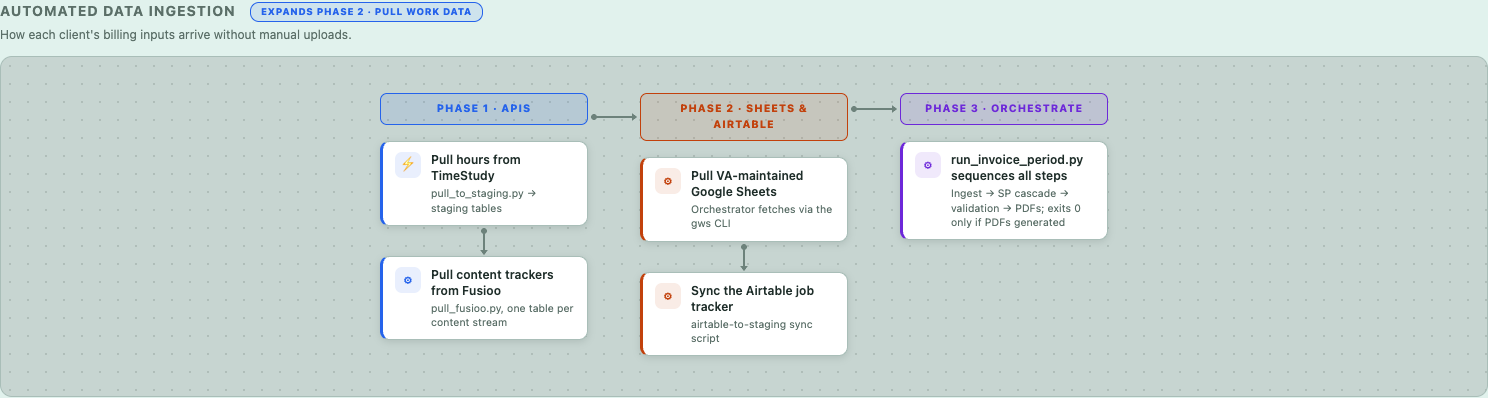Open the Pull hours from TimeStudy card
Viewport: 1488px width, 398px height.
(x=484, y=183)
